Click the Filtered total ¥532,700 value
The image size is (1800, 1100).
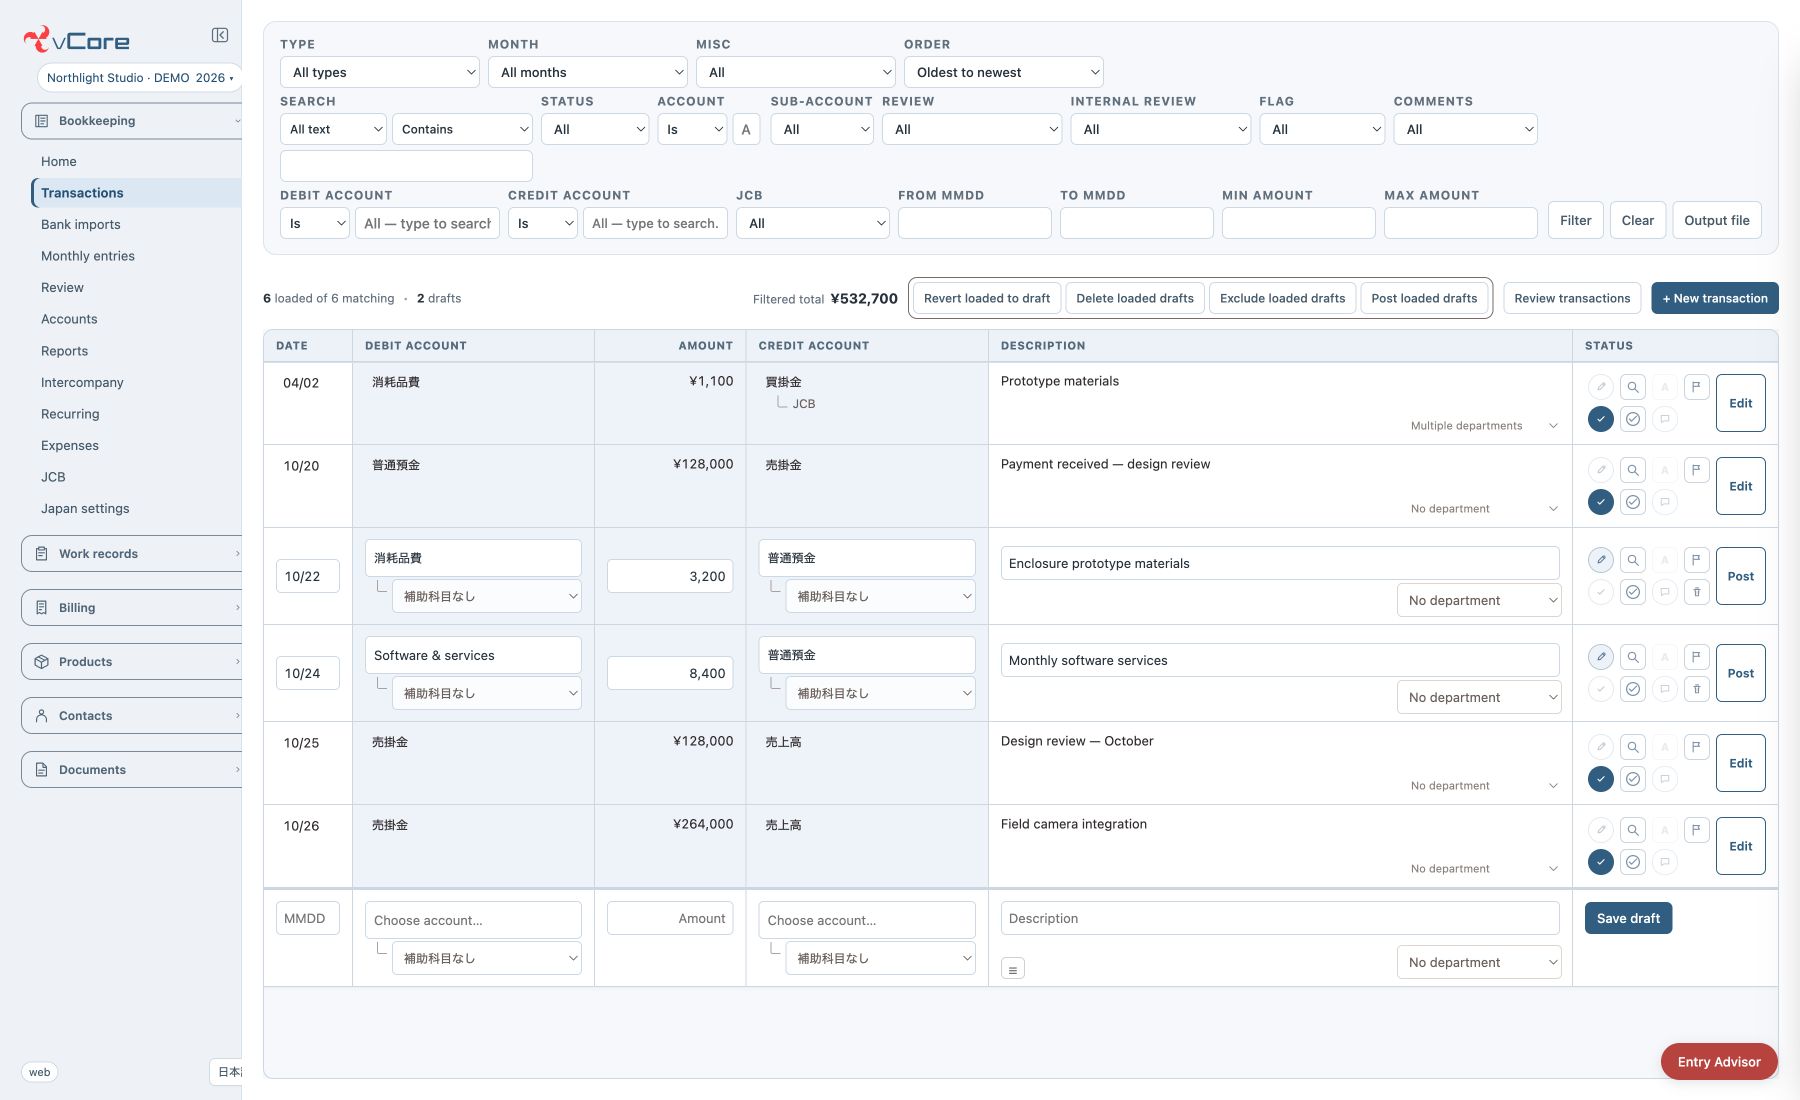864,298
